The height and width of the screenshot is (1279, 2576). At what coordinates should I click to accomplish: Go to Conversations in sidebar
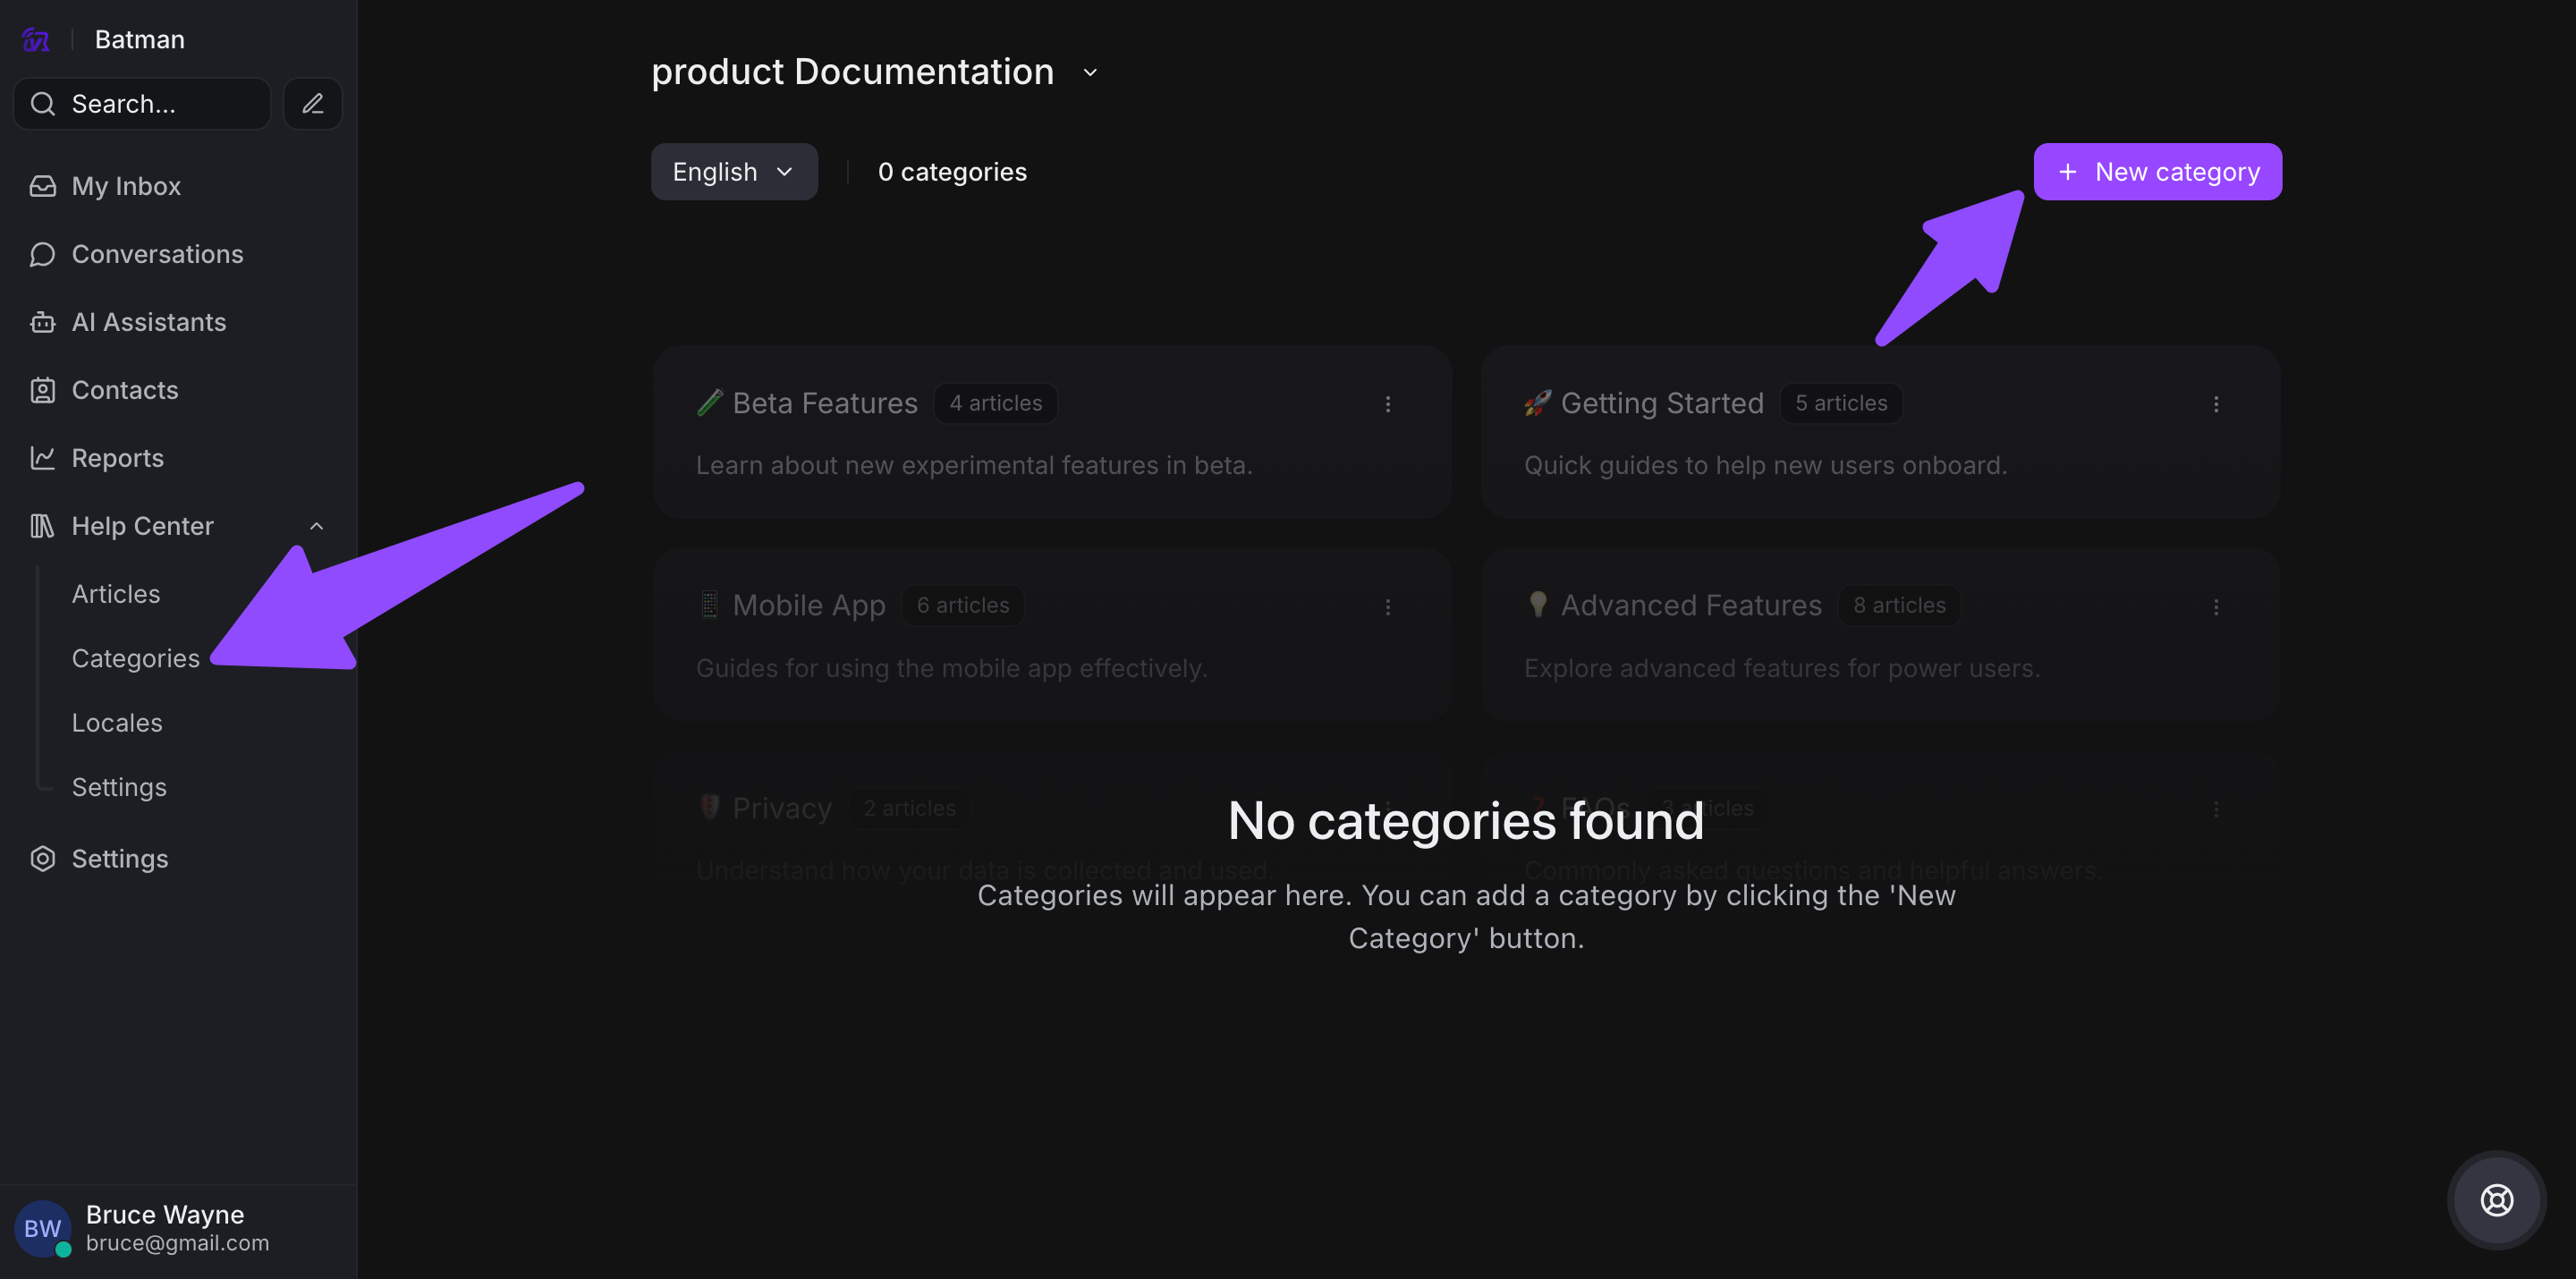[157, 254]
